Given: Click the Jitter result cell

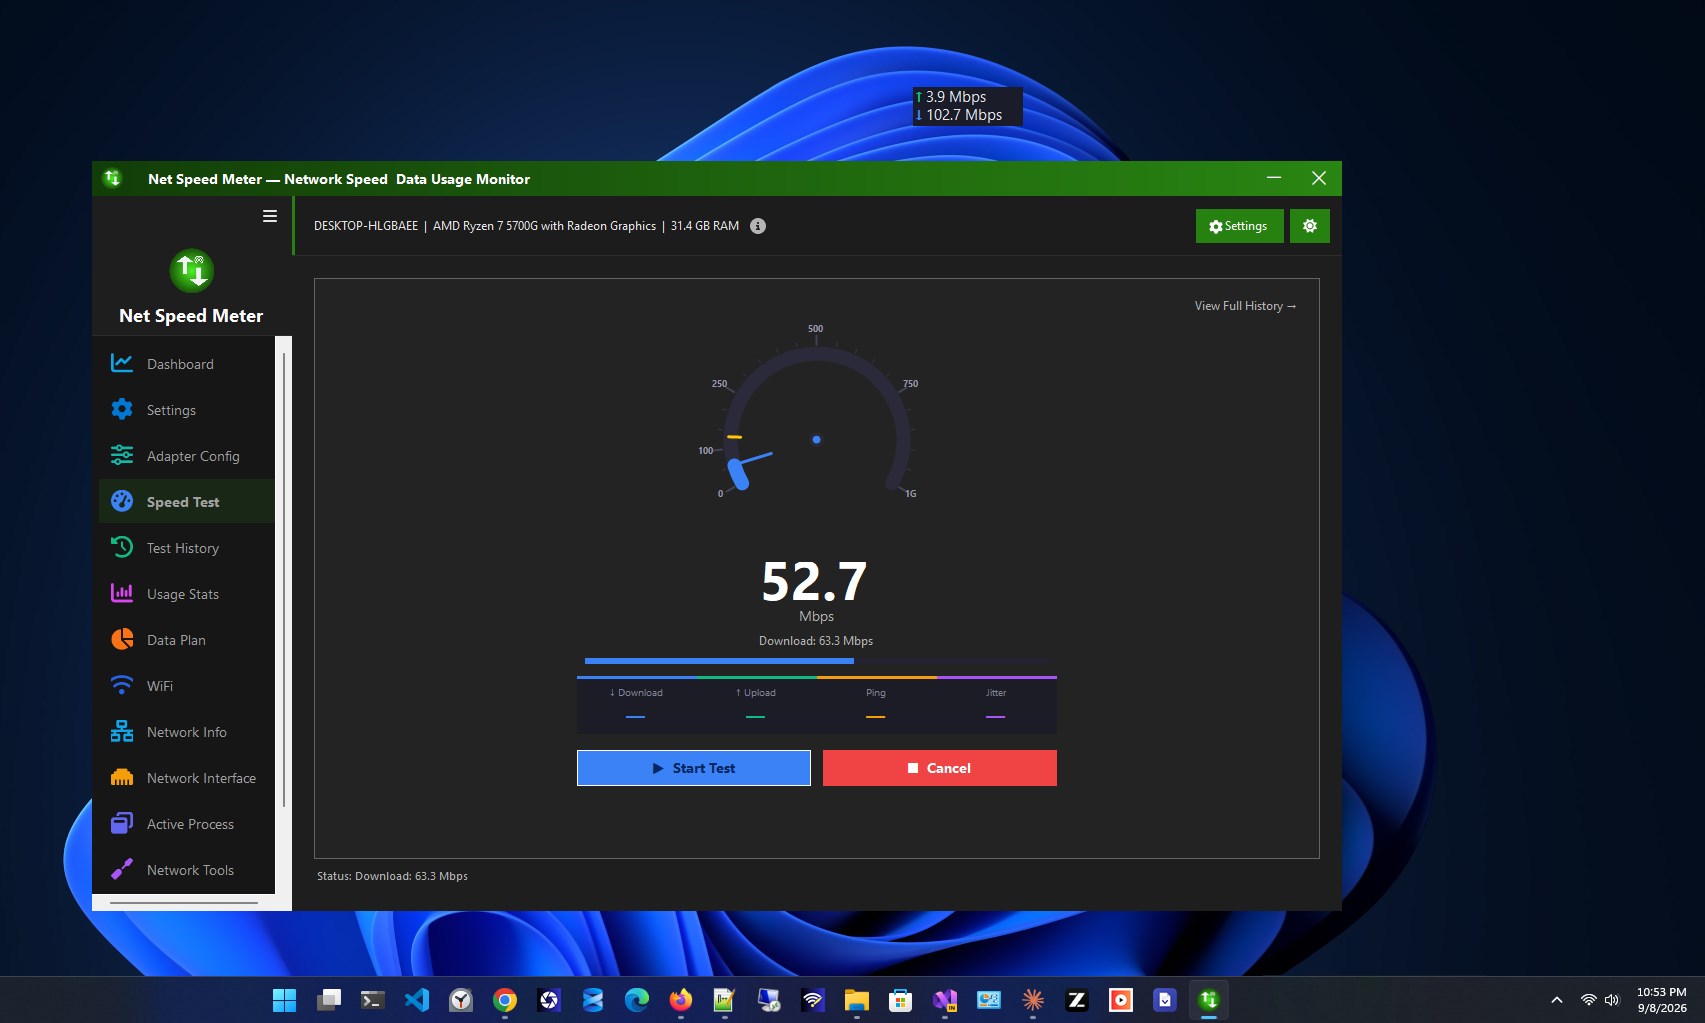Looking at the screenshot, I should [x=996, y=705].
